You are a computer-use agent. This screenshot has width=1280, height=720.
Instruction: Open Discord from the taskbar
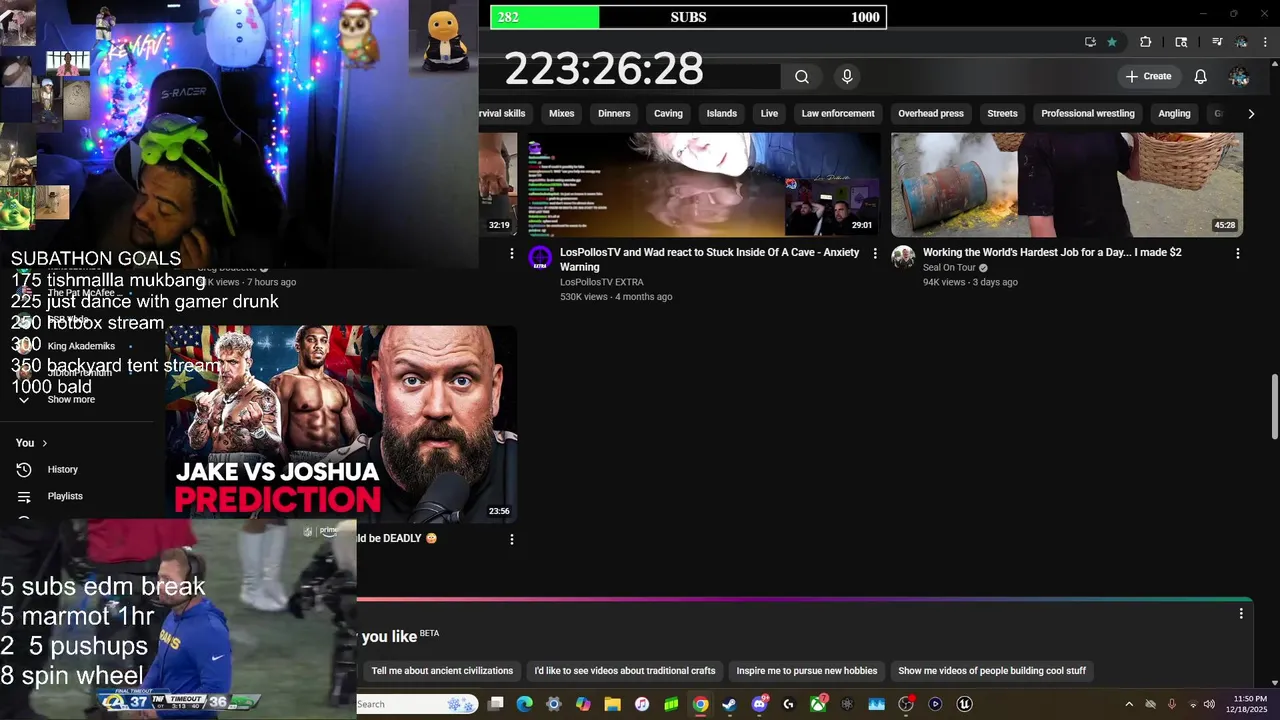click(759, 704)
